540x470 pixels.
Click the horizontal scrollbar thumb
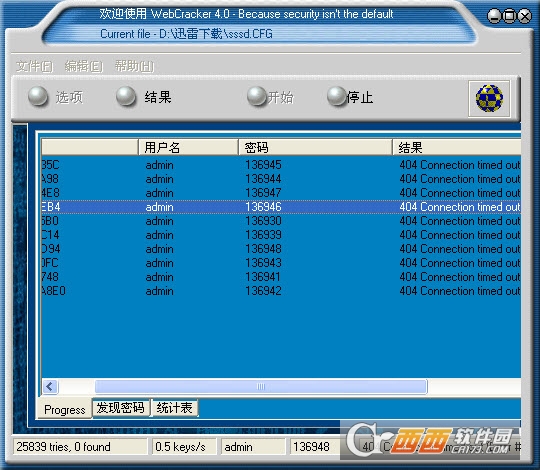point(261,386)
